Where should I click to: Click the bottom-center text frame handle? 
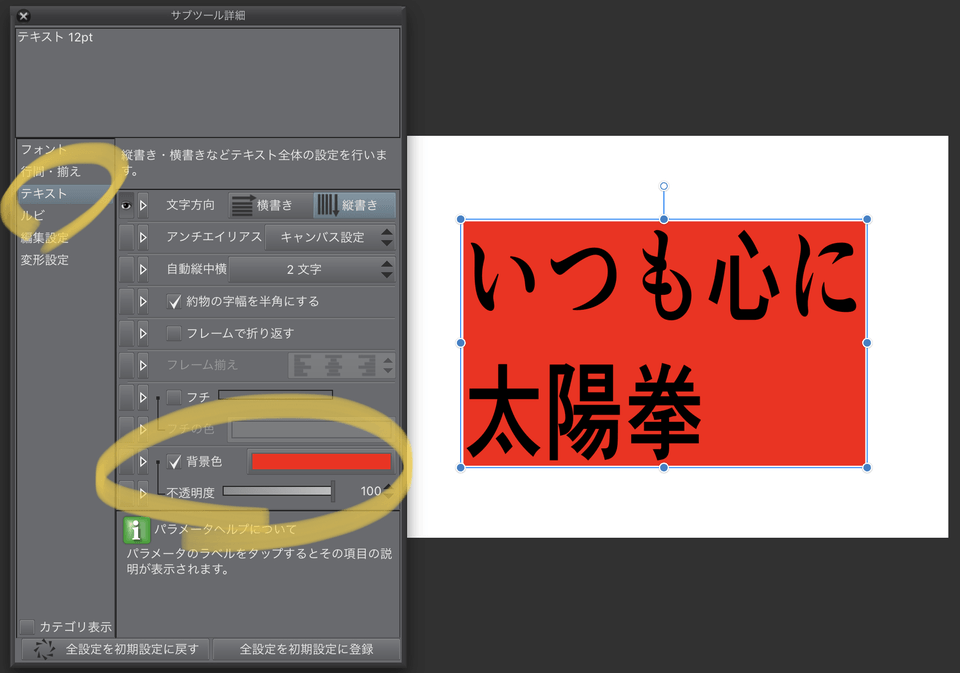click(x=664, y=468)
